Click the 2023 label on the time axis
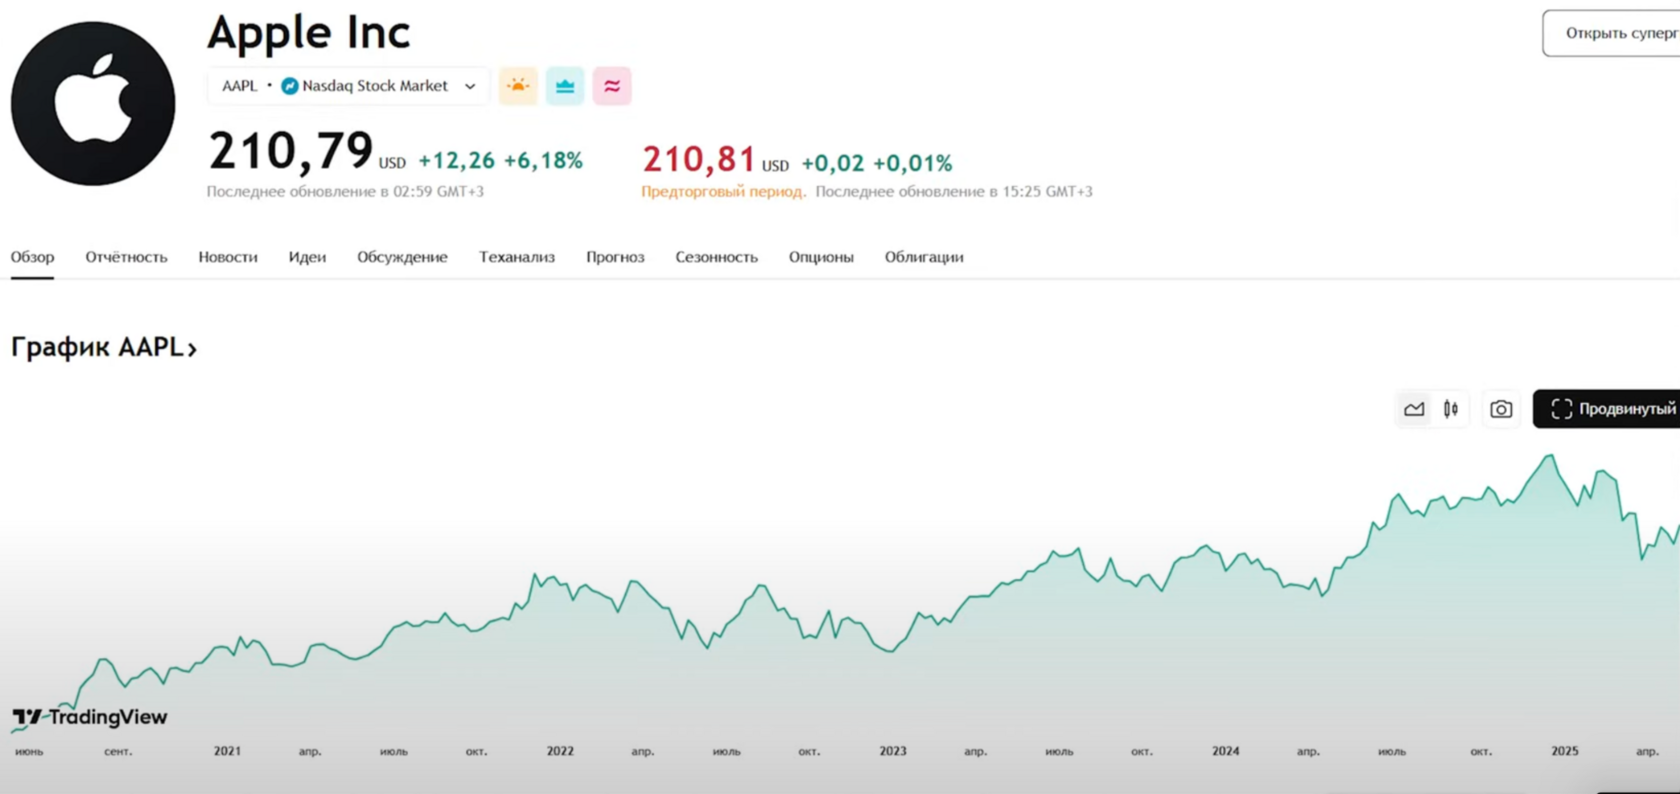This screenshot has width=1680, height=794. [893, 751]
